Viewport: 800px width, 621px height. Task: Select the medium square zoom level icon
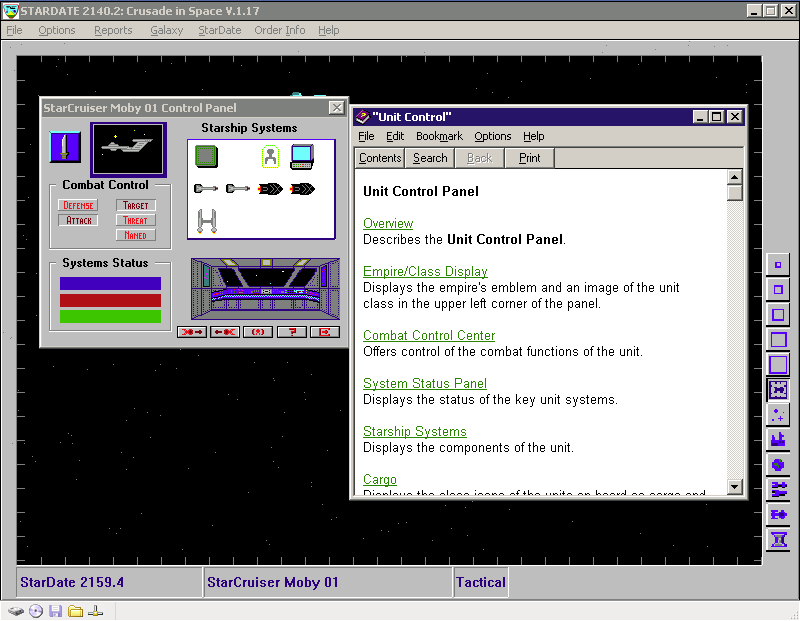click(778, 315)
